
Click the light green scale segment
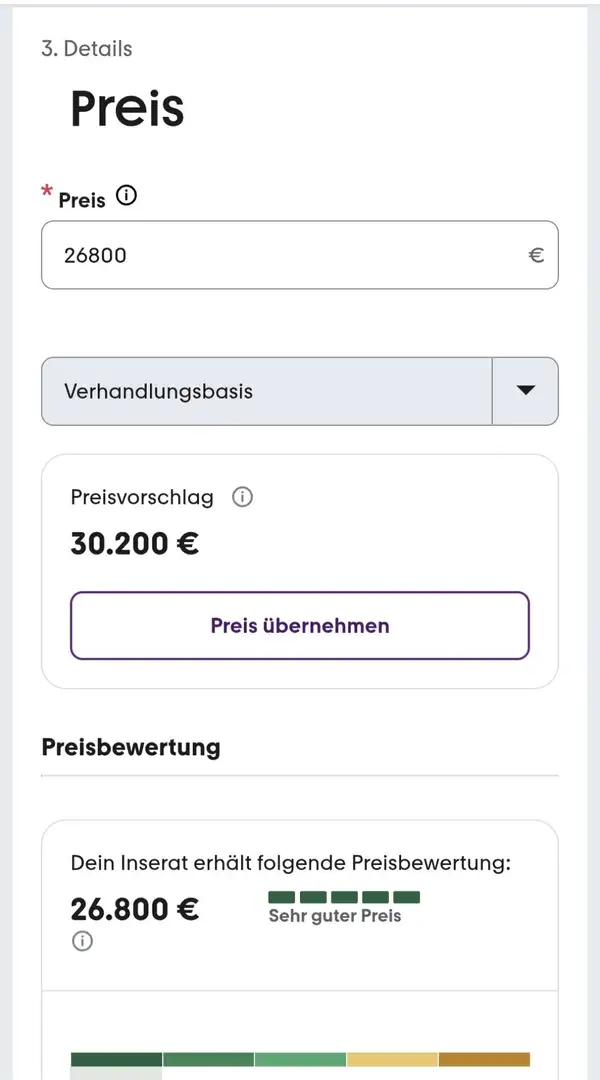coord(300,1059)
